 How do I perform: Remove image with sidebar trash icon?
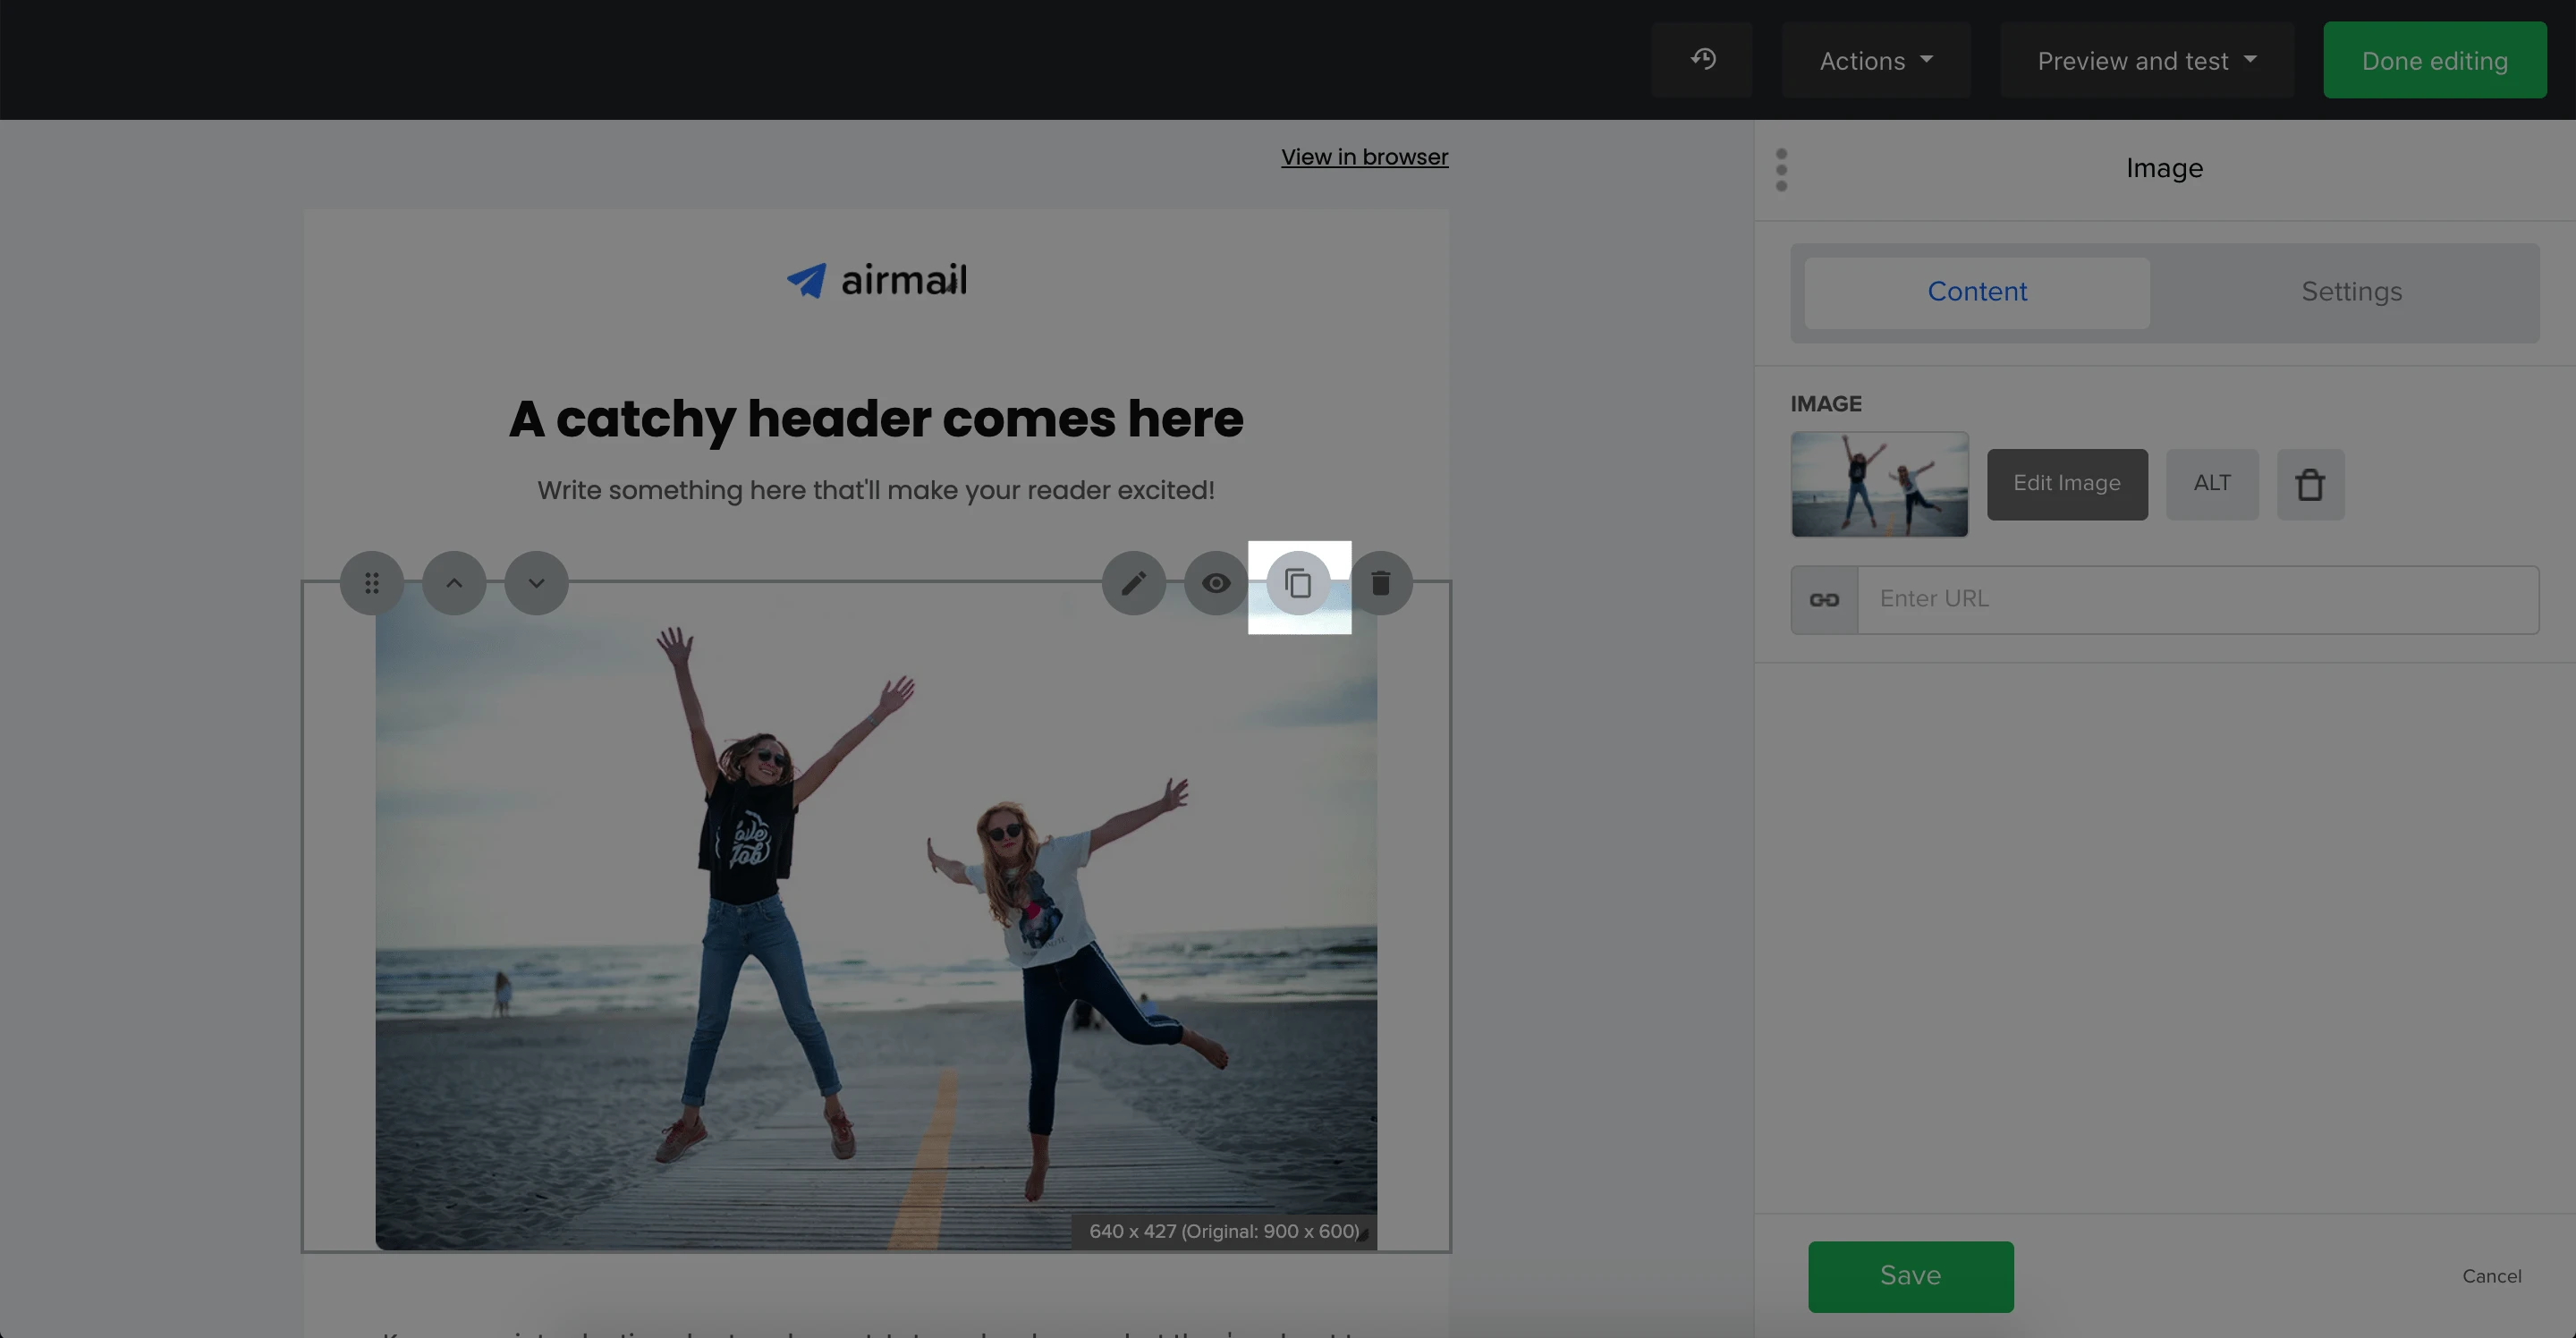pyautogui.click(x=2310, y=485)
